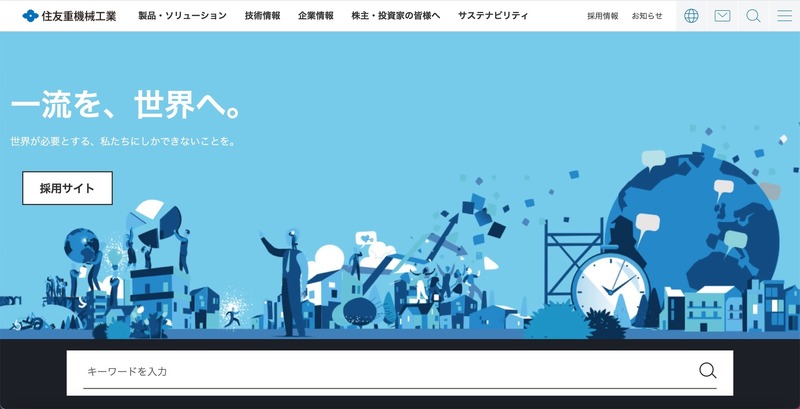This screenshot has width=800, height=409.
Task: Open the 株主・投資家の皆様へ menu
Action: [x=396, y=16]
